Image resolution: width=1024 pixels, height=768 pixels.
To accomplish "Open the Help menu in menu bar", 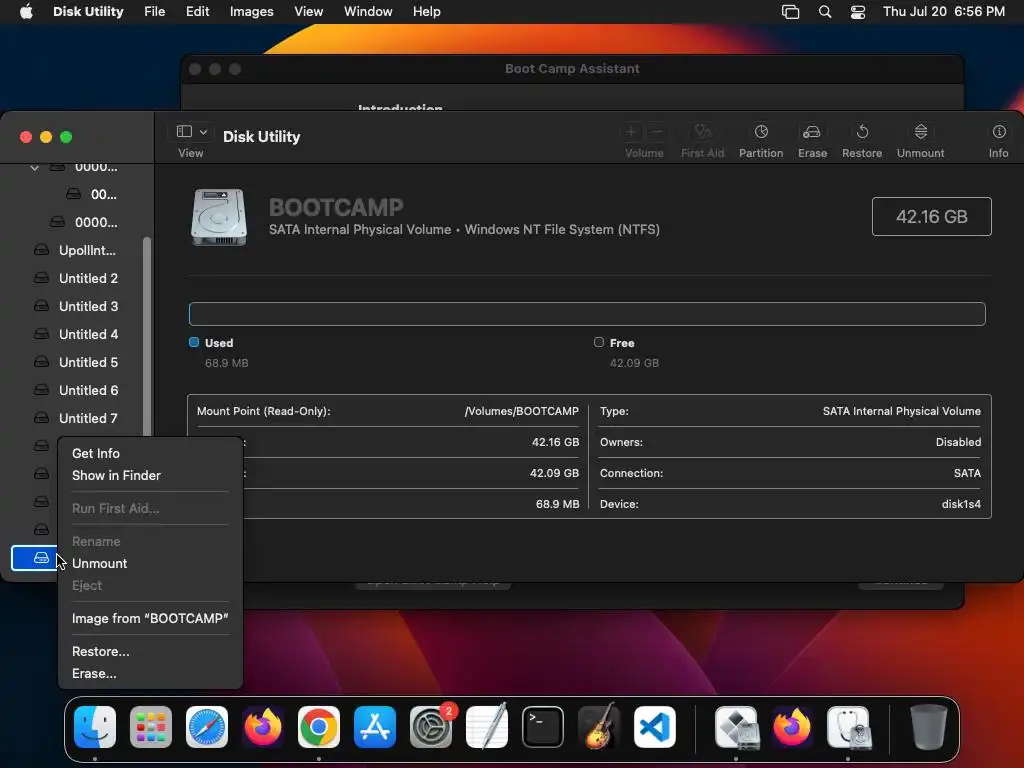I will [x=426, y=12].
